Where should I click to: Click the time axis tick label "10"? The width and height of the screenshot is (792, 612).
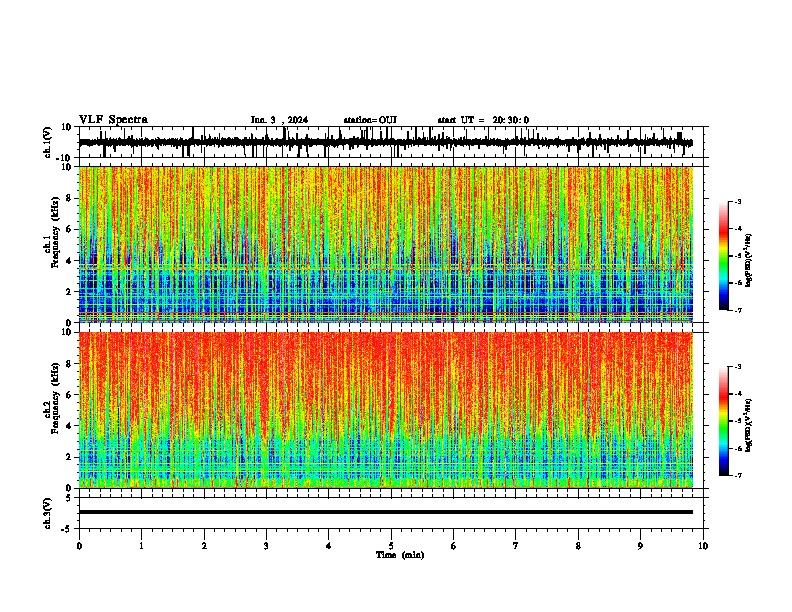[x=703, y=546]
